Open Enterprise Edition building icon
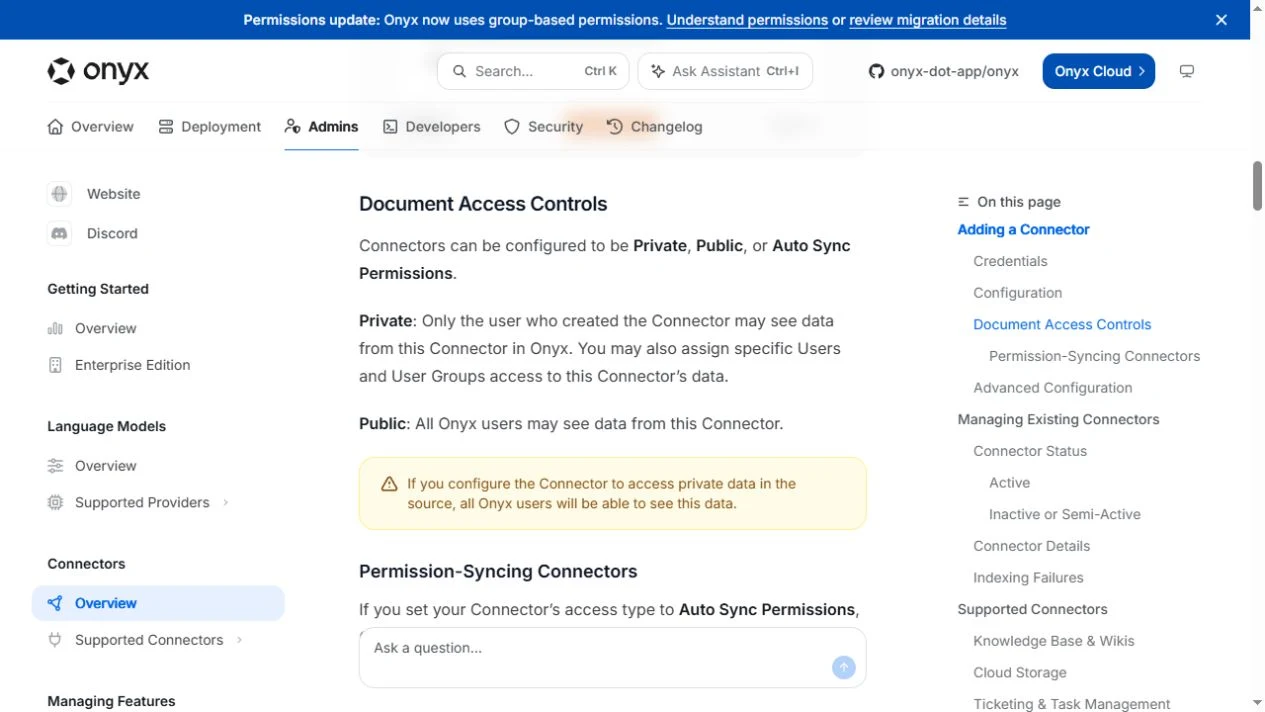Screen dimensions: 1265x712 55,365
